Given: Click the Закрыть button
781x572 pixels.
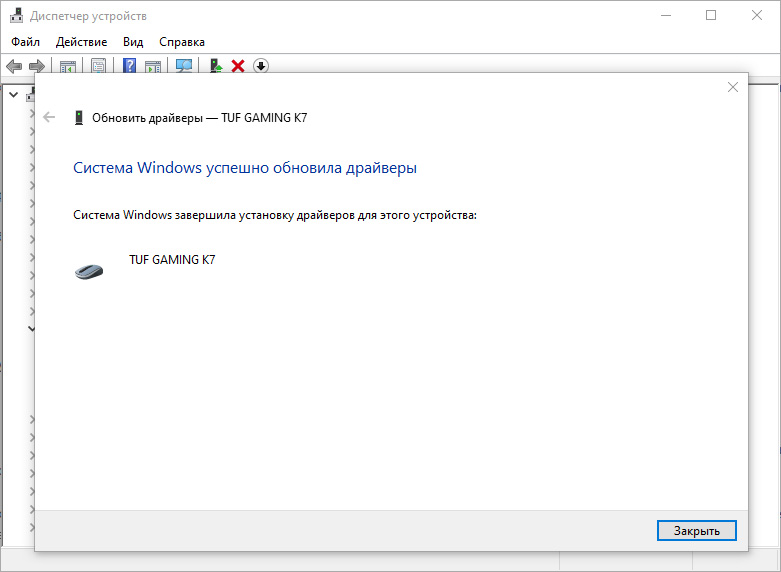Looking at the screenshot, I should coord(696,531).
